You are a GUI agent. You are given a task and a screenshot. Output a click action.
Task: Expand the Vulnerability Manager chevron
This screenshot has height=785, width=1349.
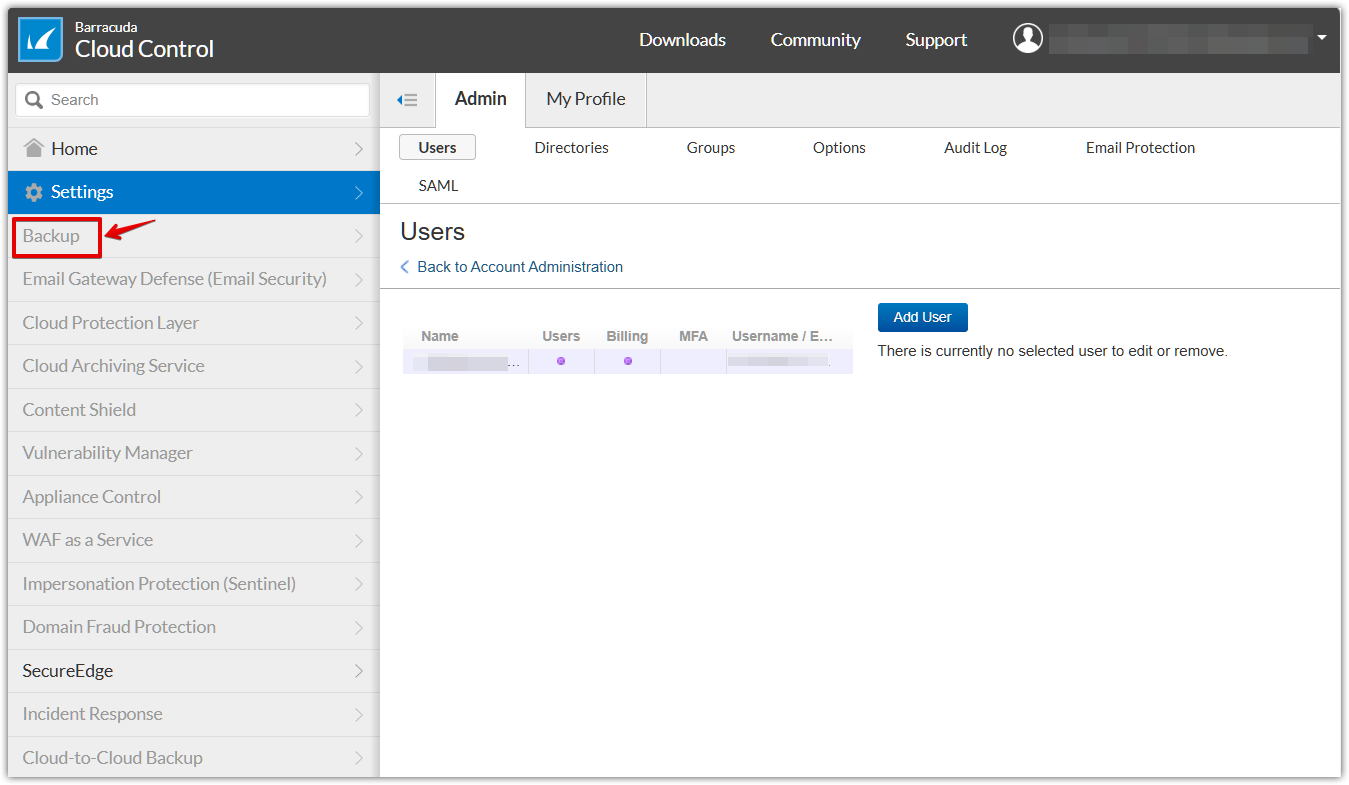(x=359, y=453)
